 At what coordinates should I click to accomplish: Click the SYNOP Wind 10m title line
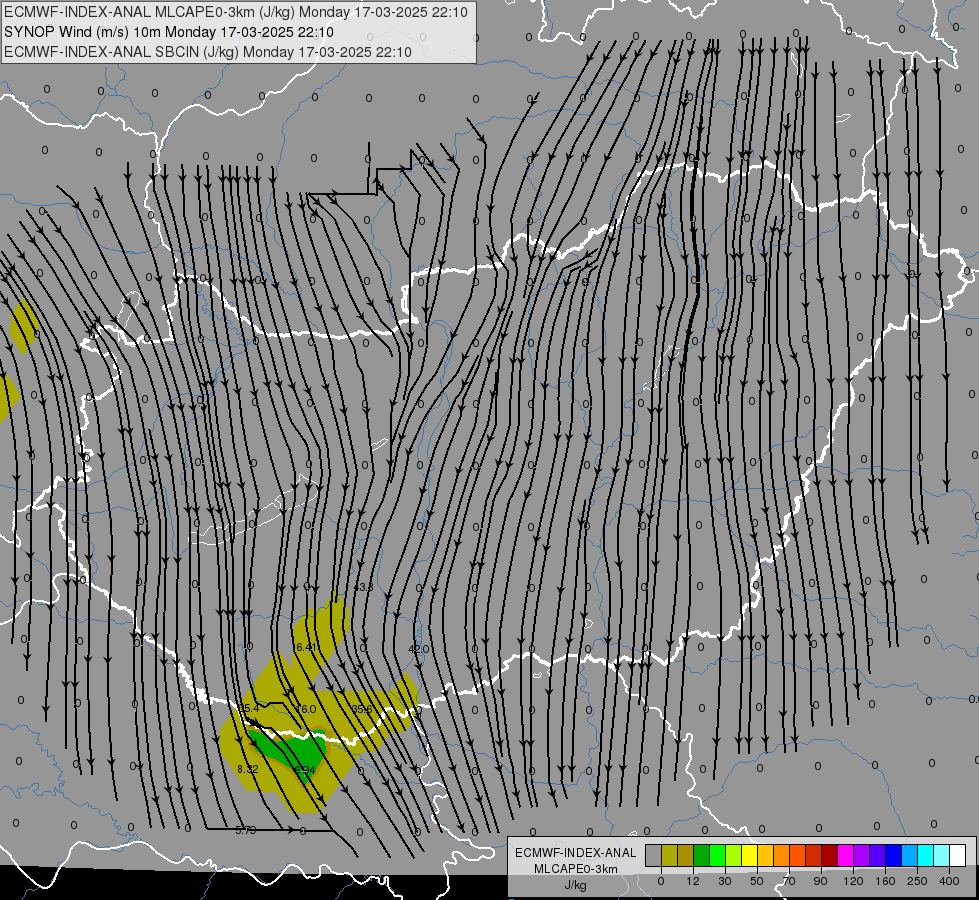point(169,32)
